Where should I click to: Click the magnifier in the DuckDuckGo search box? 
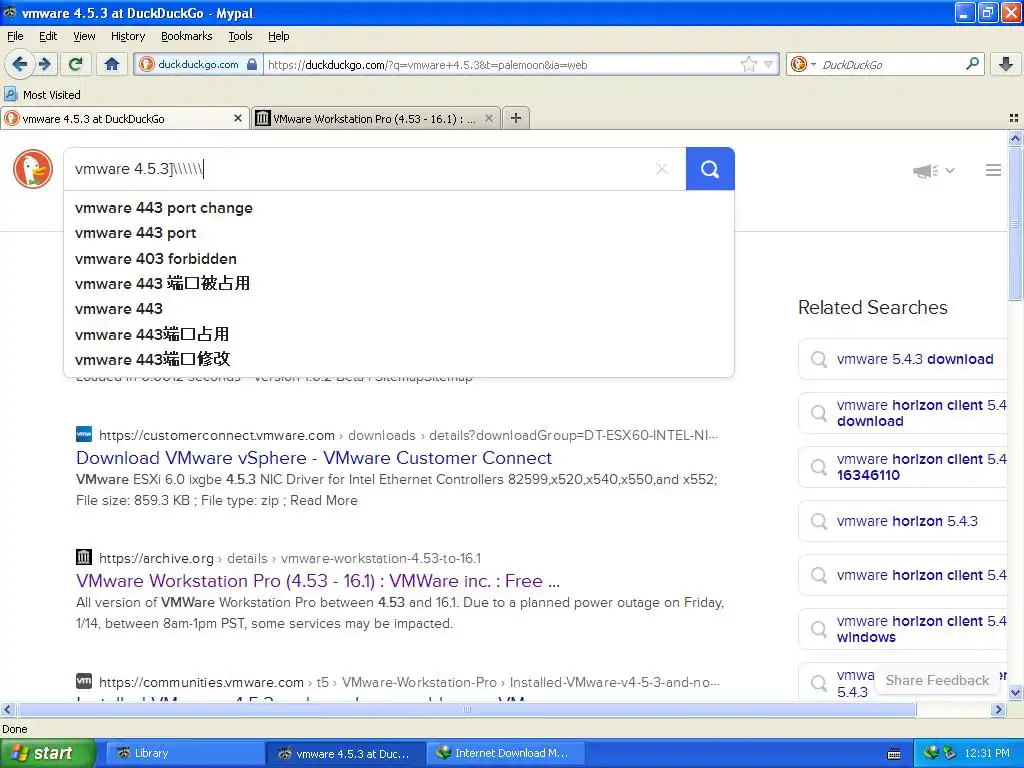[x=972, y=64]
